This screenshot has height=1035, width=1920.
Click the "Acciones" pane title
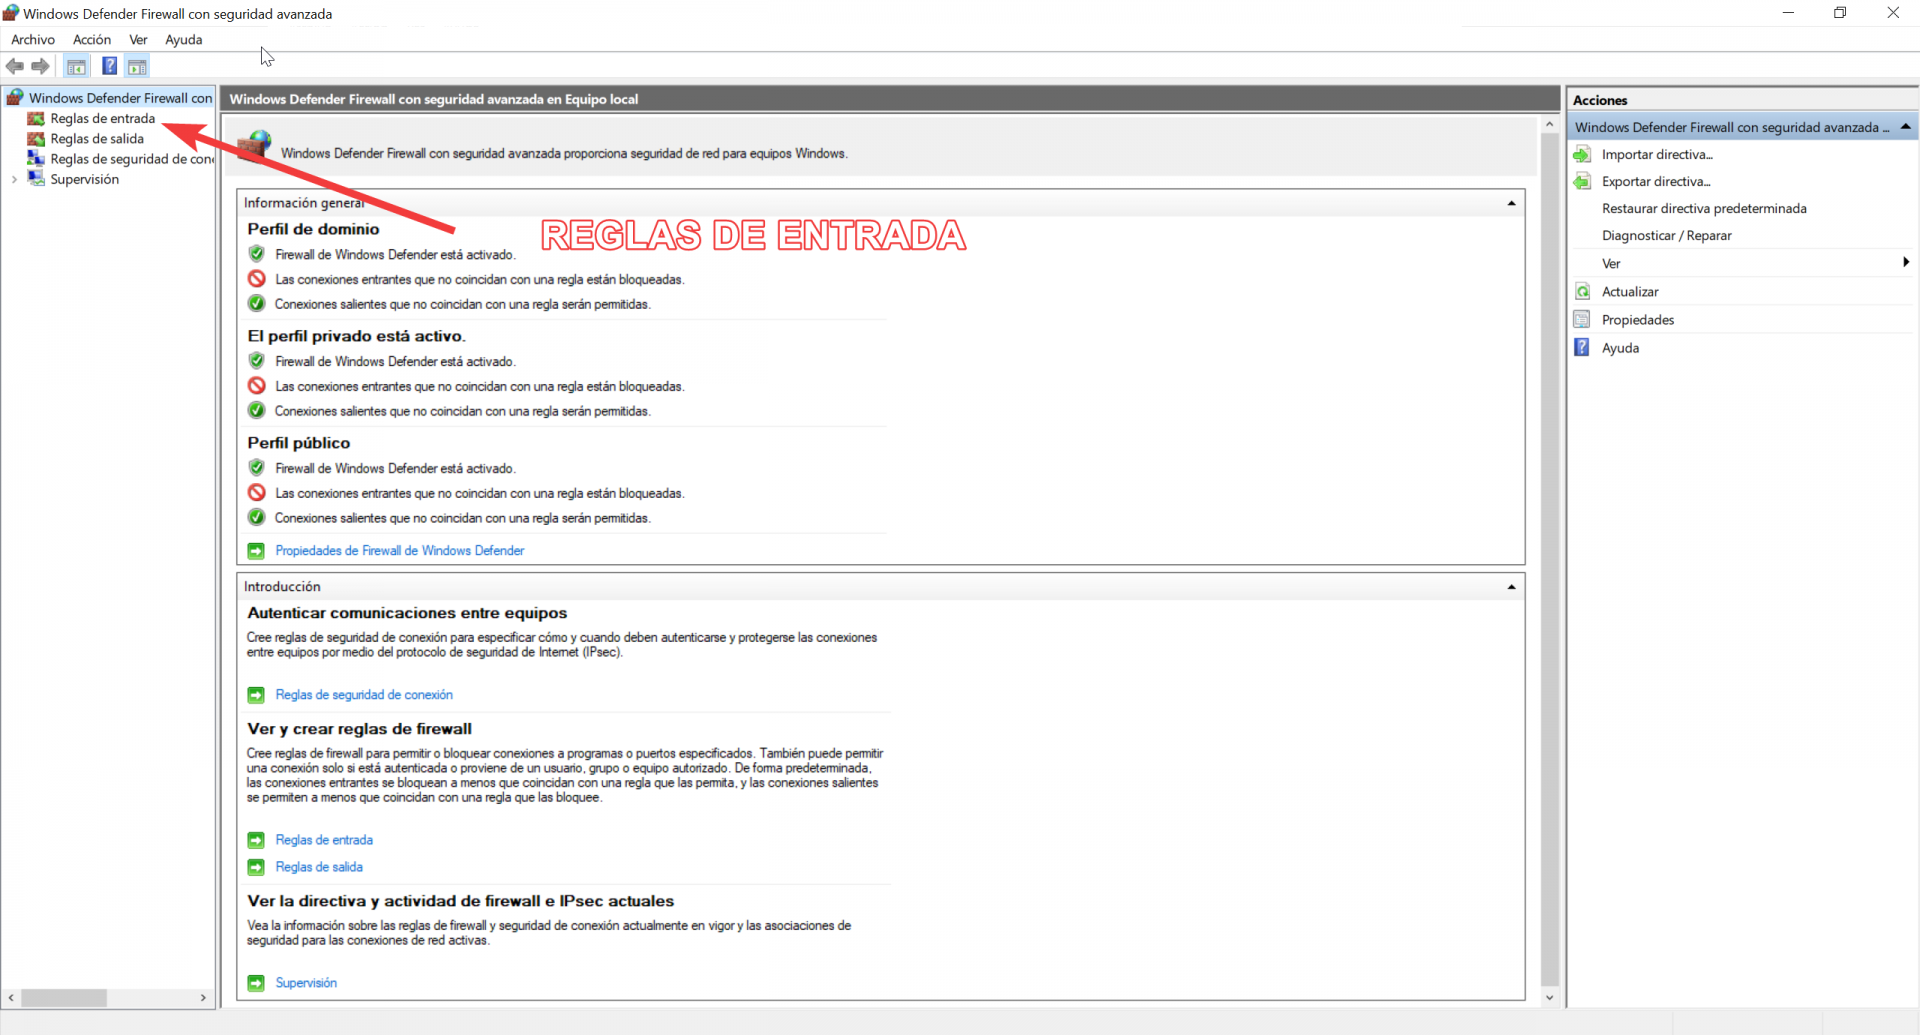coord(1600,100)
